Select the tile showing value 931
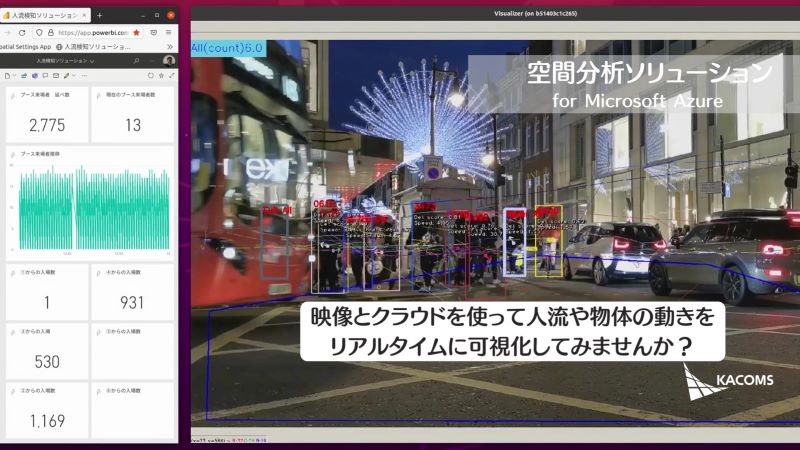800x450 pixels. coord(133,292)
